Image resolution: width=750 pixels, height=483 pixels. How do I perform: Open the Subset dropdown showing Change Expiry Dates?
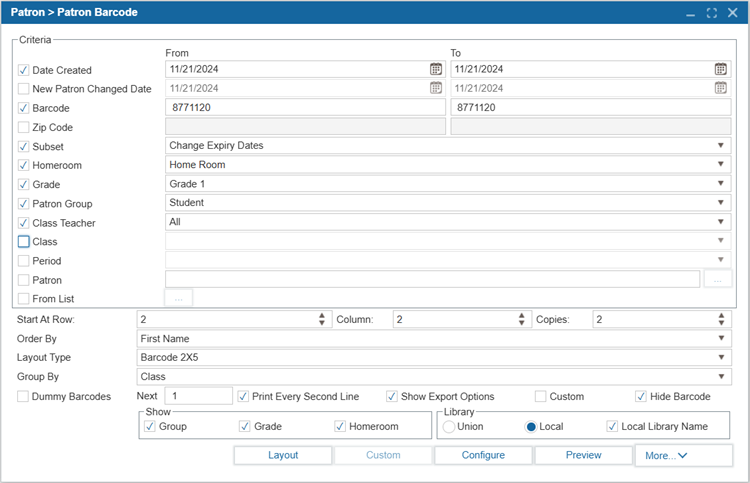(x=448, y=145)
